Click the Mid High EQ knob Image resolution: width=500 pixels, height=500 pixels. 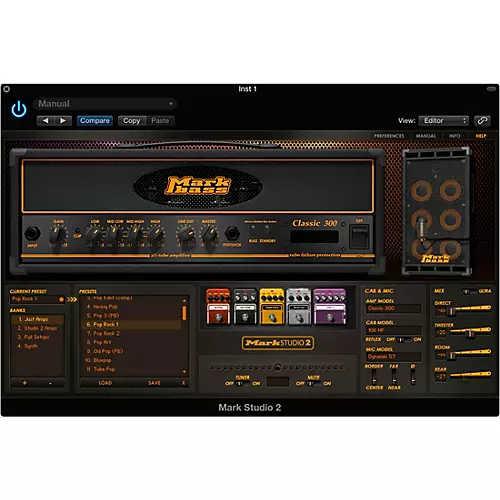(134, 235)
